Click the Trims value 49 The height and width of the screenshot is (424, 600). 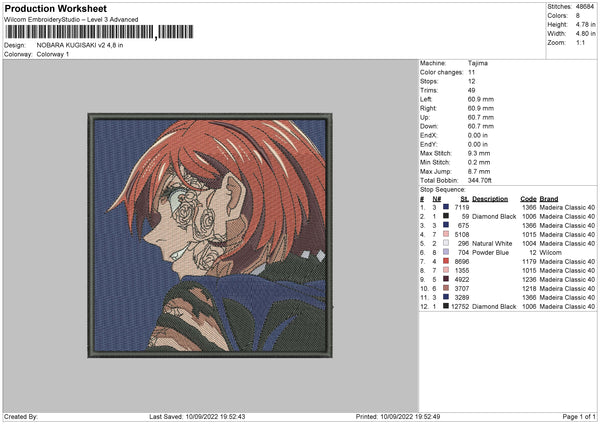pyautogui.click(x=471, y=90)
